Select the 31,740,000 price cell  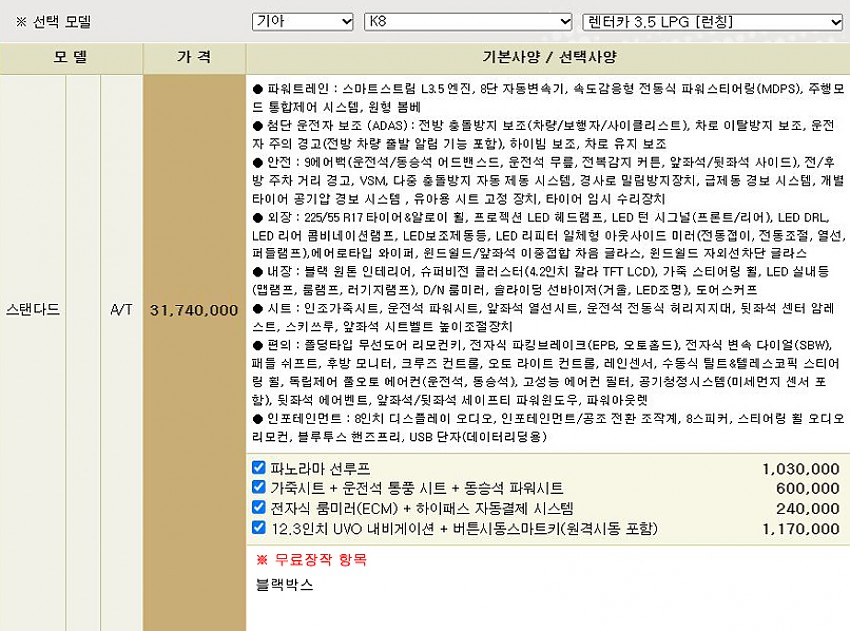coord(194,310)
